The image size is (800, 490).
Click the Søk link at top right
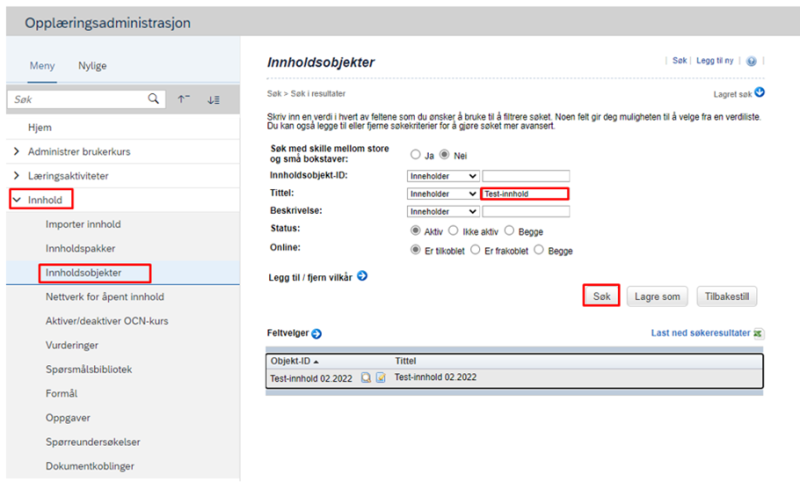[x=680, y=60]
